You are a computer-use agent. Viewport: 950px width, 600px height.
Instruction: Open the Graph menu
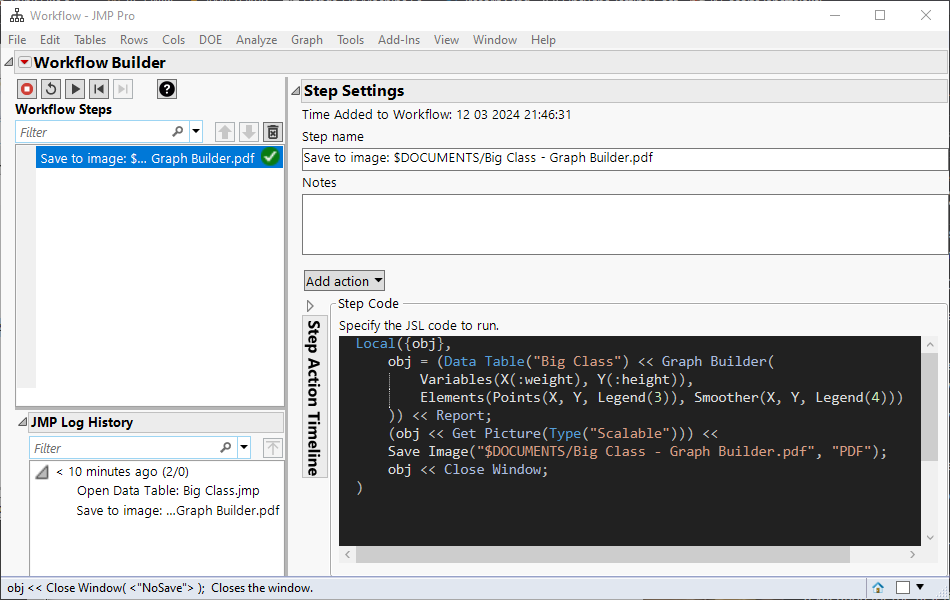click(306, 40)
